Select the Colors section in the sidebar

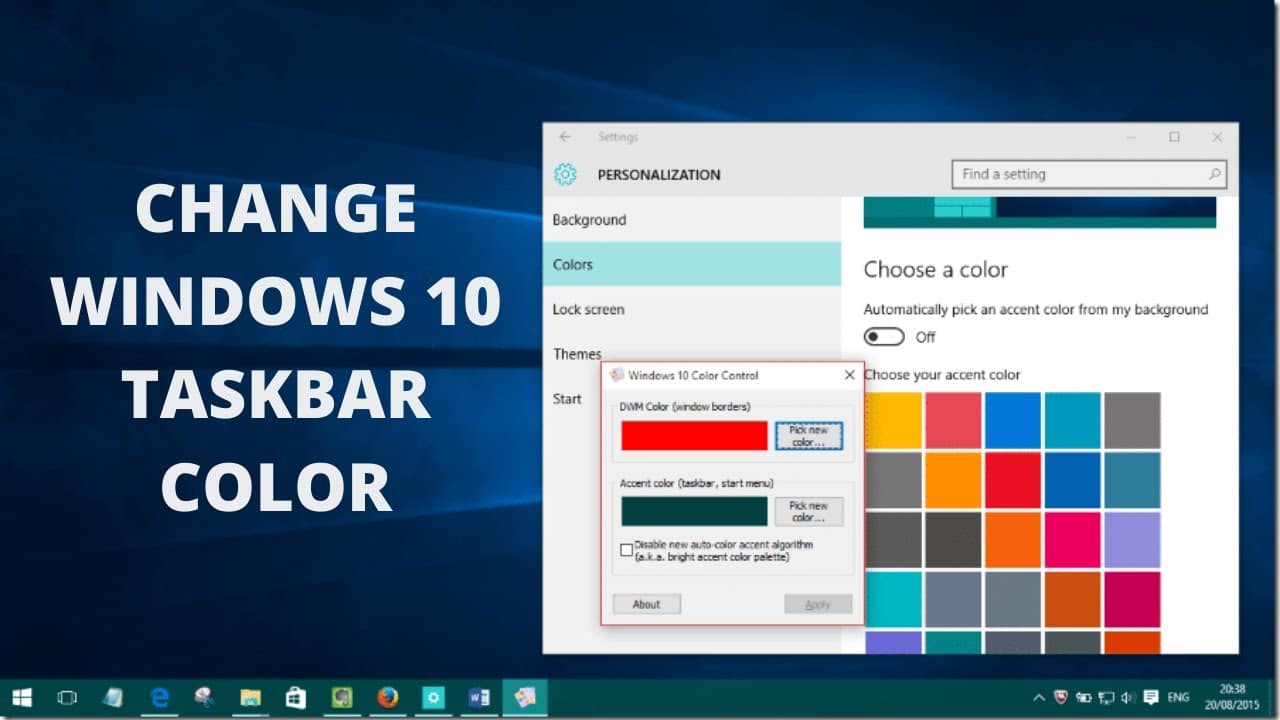pos(692,264)
